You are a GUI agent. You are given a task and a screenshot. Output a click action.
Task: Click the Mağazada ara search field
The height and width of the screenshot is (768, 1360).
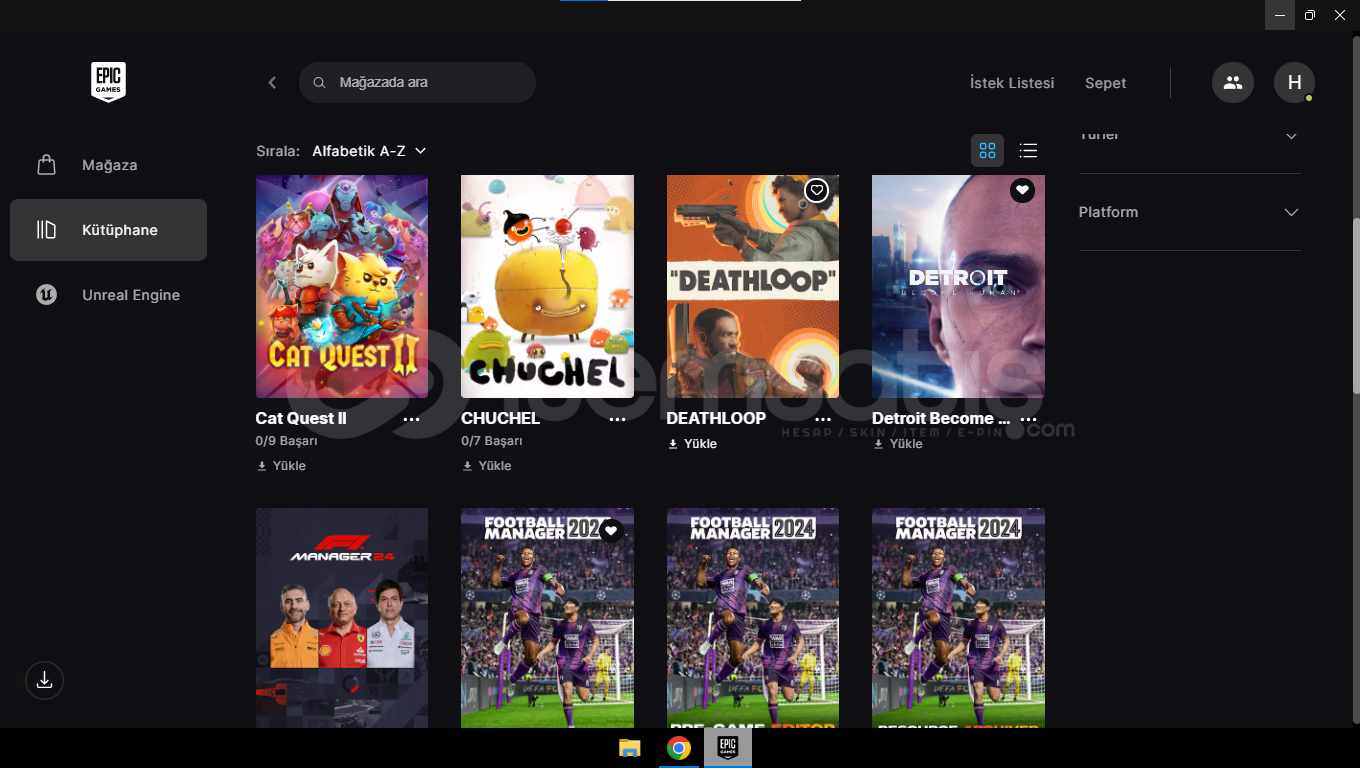pos(417,83)
